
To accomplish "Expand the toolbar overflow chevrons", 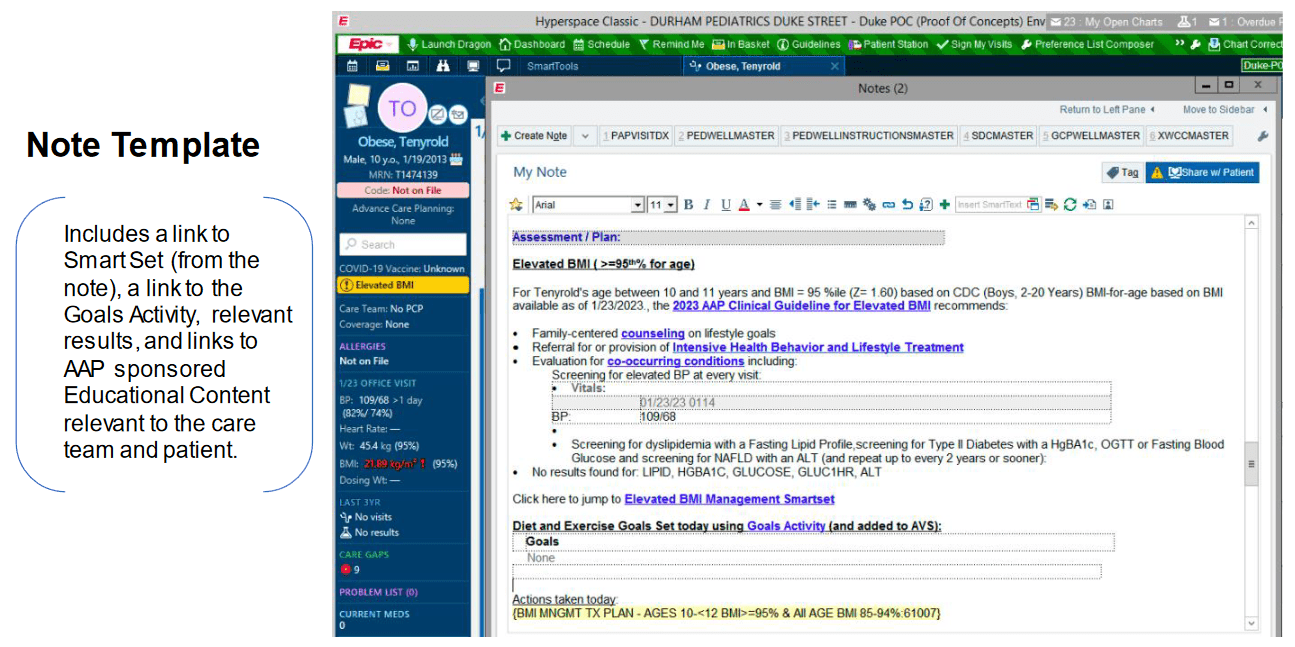I will pos(1180,44).
